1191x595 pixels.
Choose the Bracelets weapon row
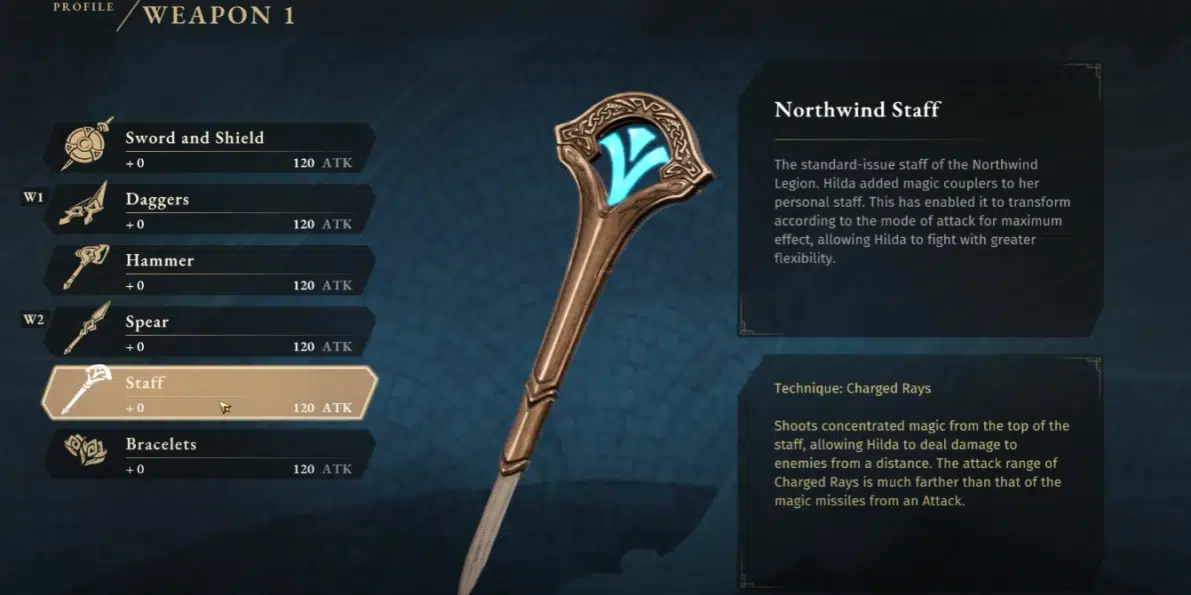tap(209, 455)
